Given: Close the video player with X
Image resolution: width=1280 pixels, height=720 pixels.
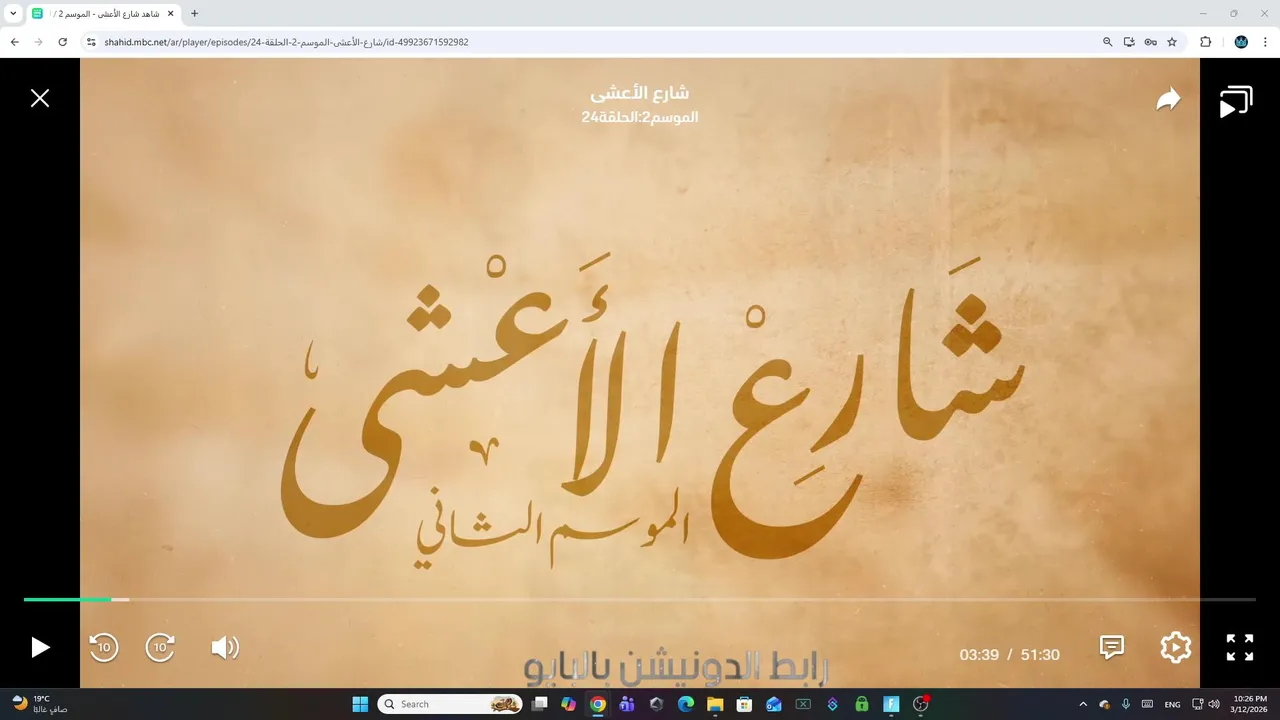Looking at the screenshot, I should pyautogui.click(x=40, y=98).
